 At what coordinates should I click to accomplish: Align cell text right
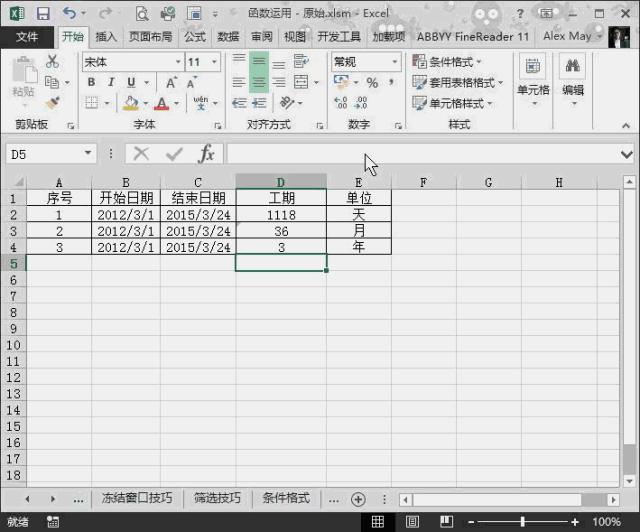pyautogui.click(x=279, y=83)
